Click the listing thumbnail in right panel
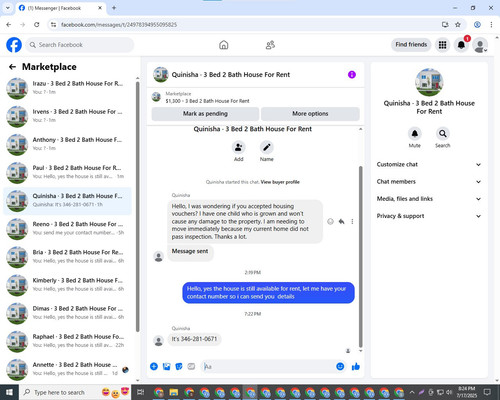 429,82
